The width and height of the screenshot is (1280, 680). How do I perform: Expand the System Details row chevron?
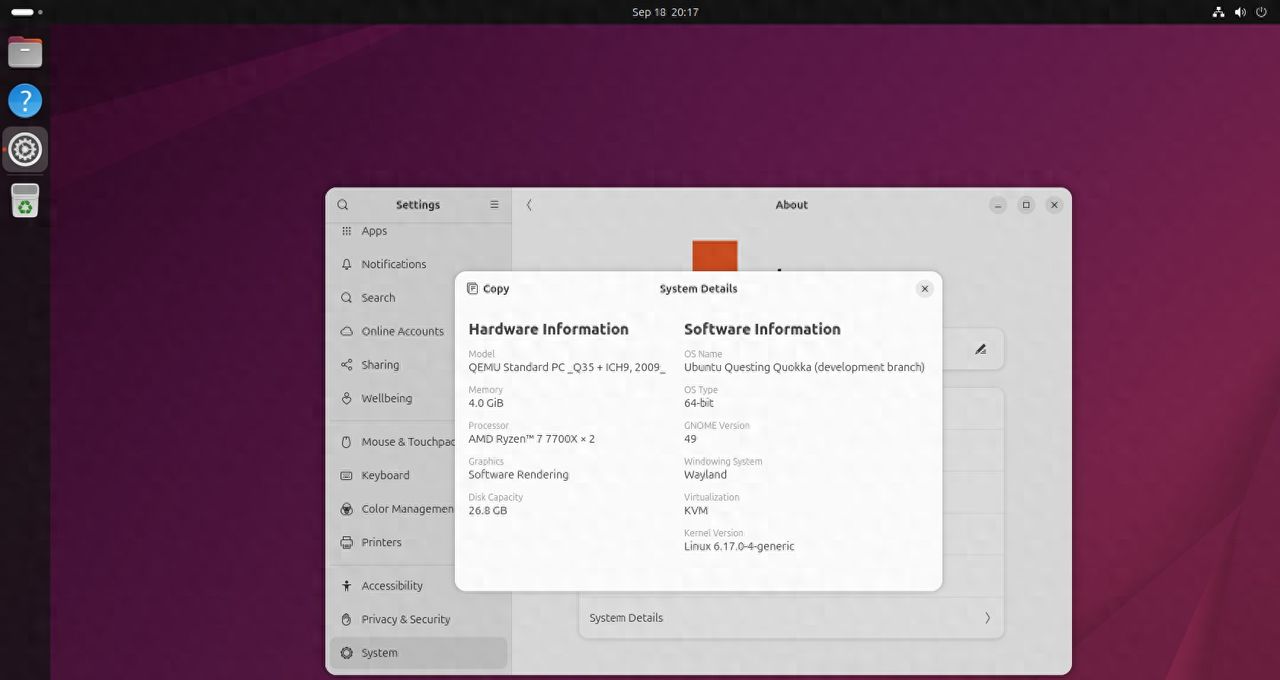tap(987, 618)
